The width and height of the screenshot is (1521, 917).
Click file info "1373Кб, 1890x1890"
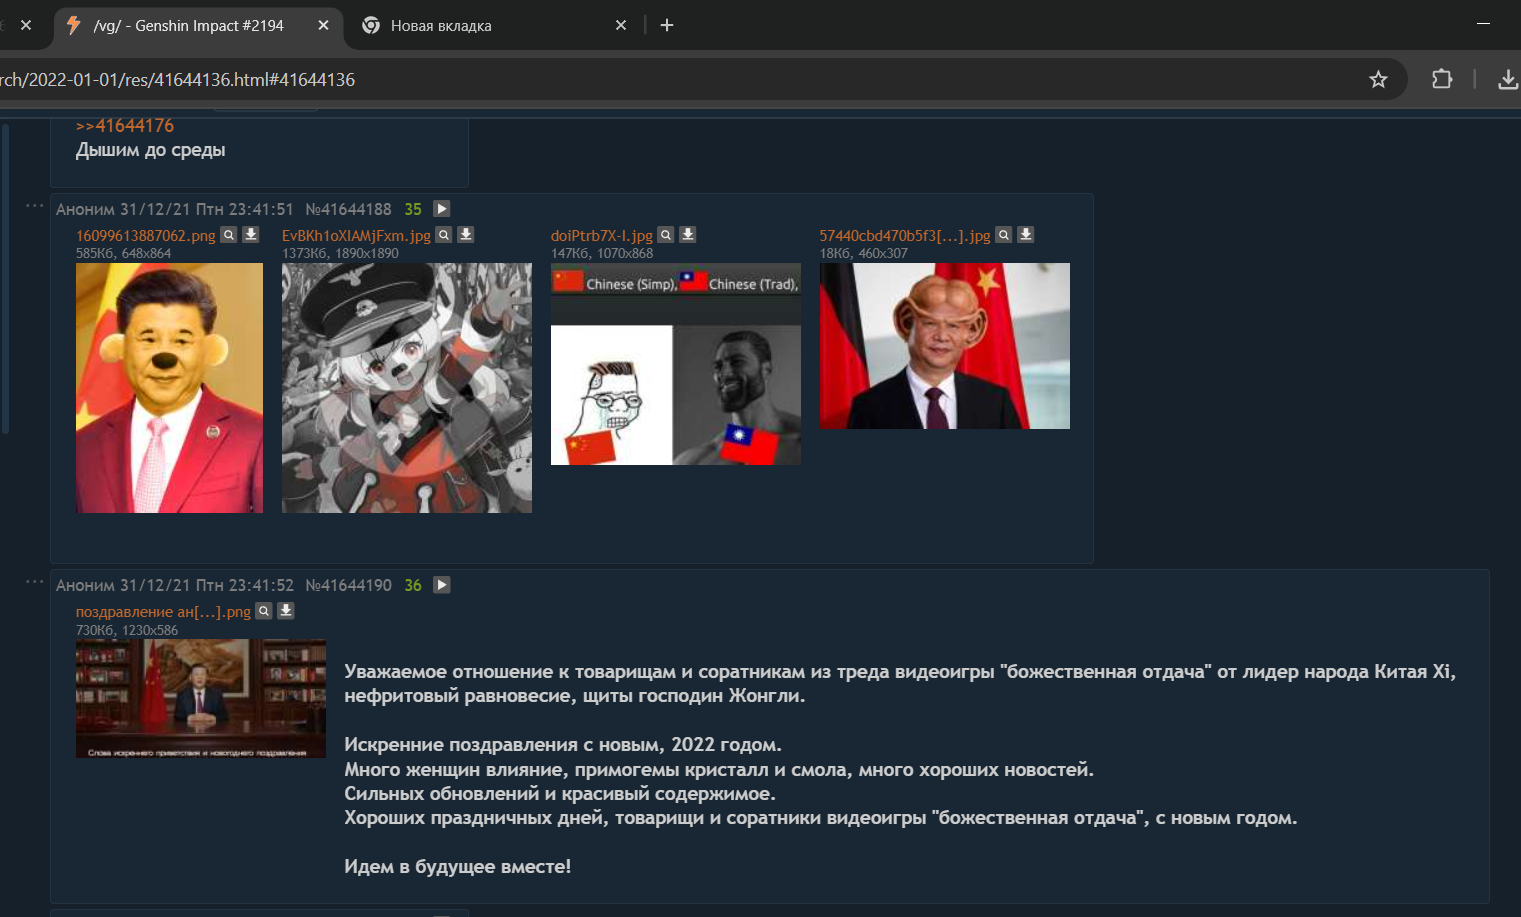coord(340,254)
